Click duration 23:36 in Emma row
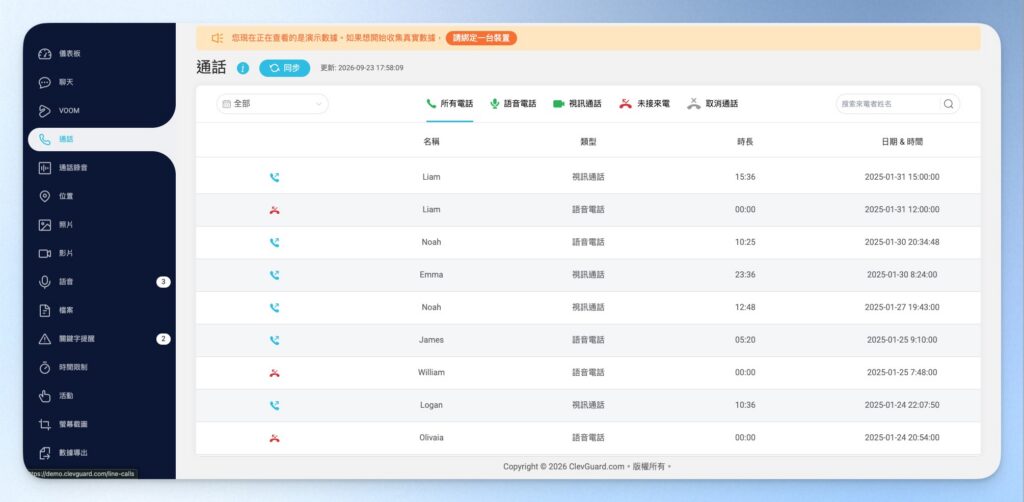Viewport: 1024px width, 502px height. click(x=745, y=275)
